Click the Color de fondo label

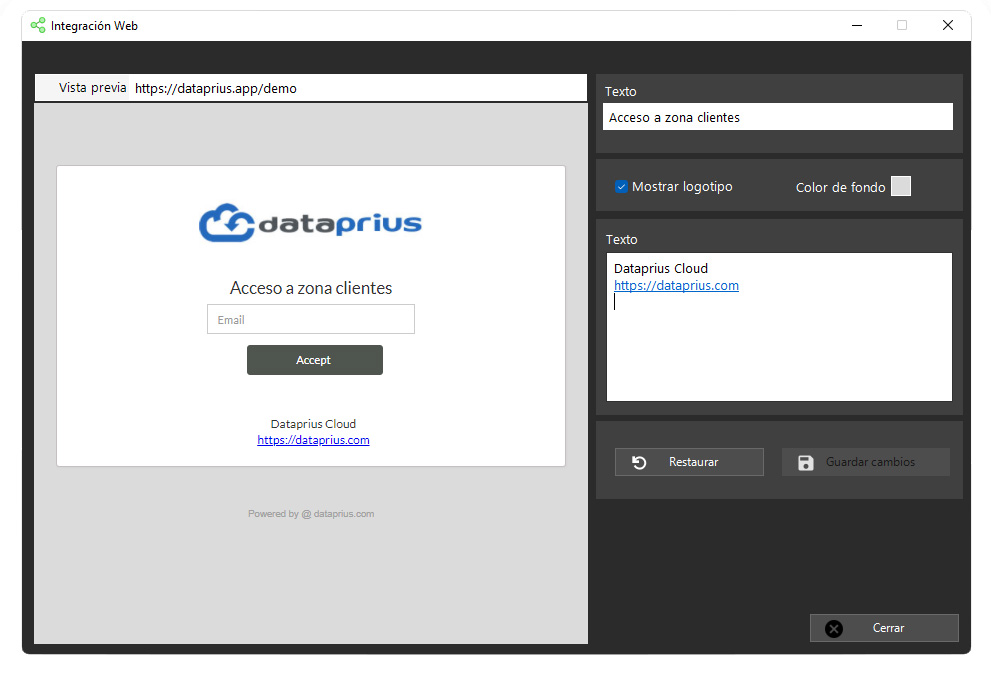(x=841, y=187)
